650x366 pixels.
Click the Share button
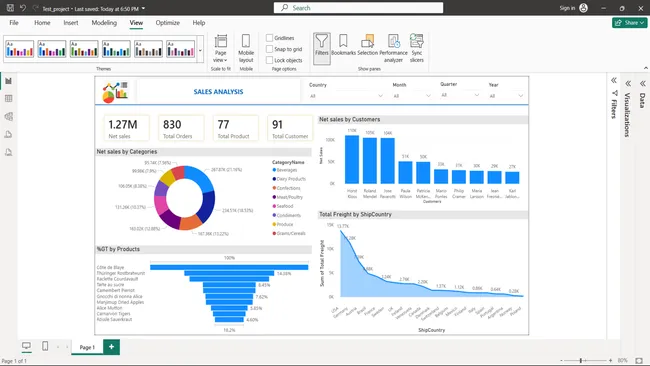(629, 23)
